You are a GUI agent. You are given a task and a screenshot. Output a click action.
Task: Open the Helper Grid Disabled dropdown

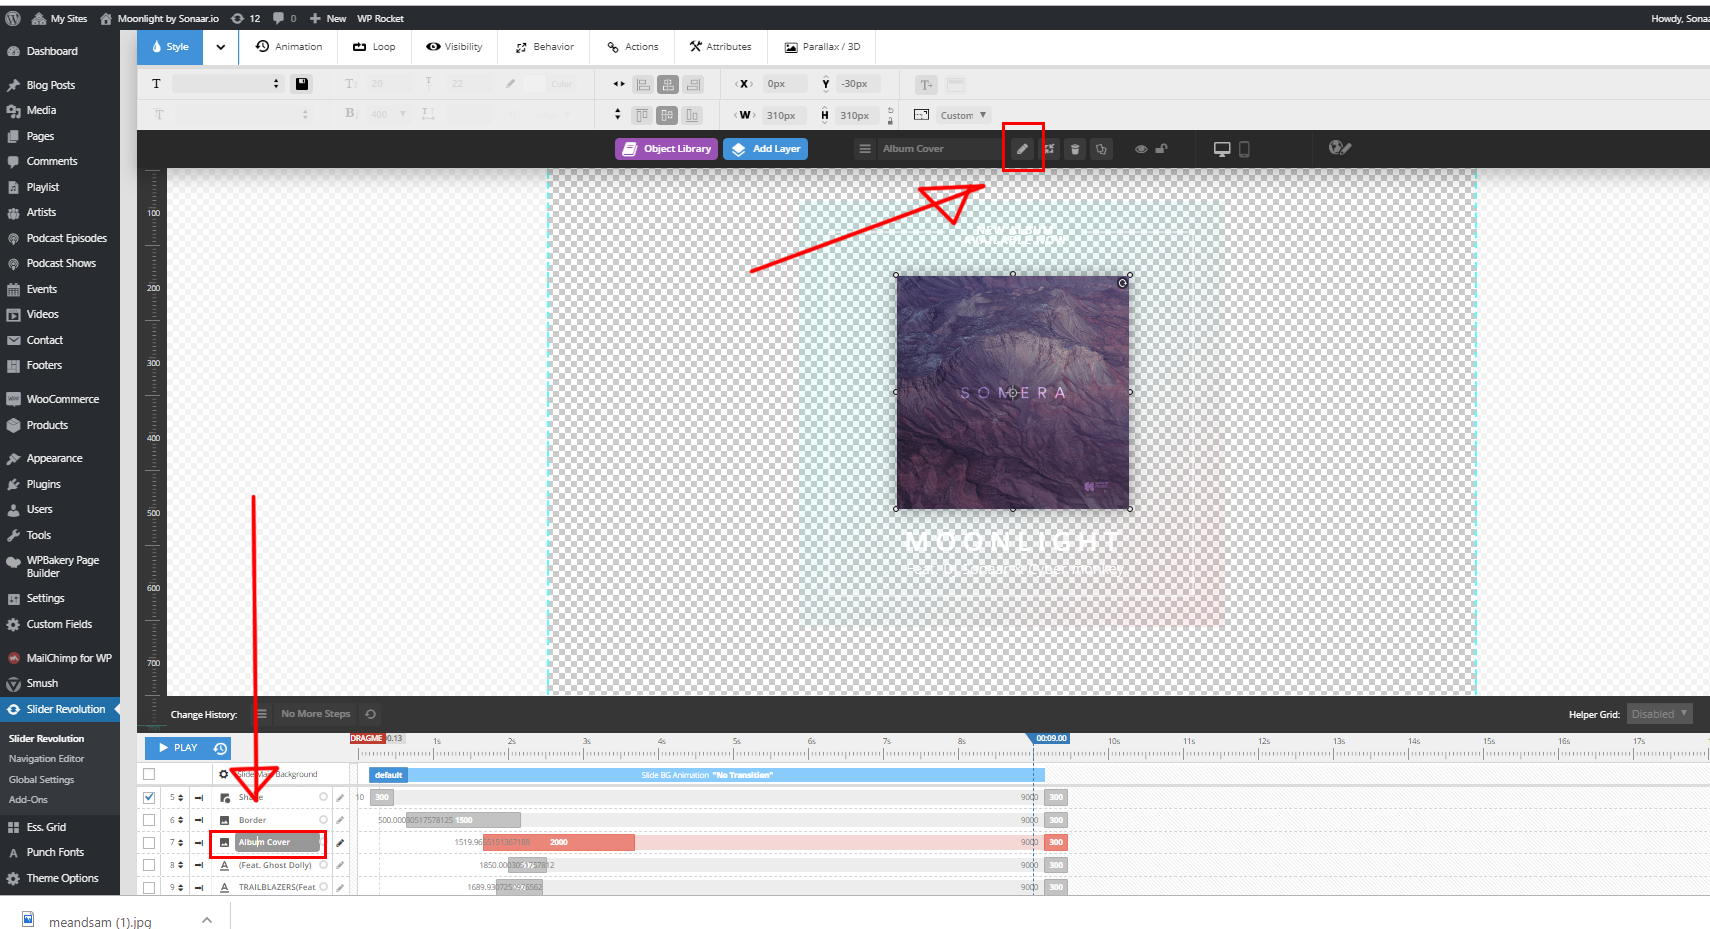click(1660, 714)
